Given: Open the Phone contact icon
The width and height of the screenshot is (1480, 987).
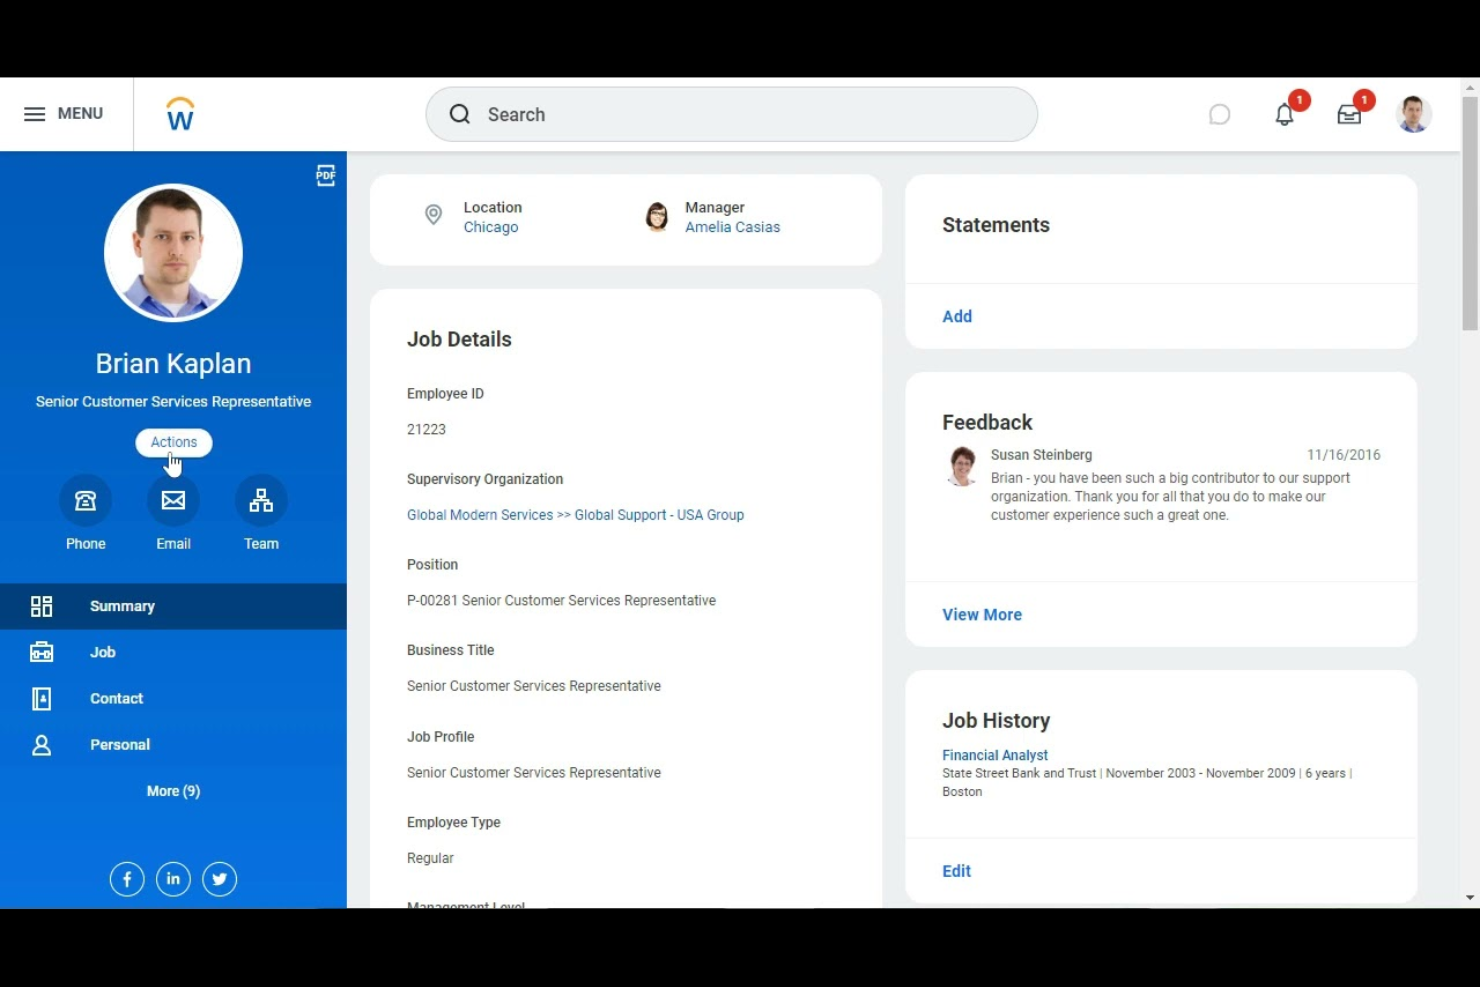Looking at the screenshot, I should click(85, 500).
